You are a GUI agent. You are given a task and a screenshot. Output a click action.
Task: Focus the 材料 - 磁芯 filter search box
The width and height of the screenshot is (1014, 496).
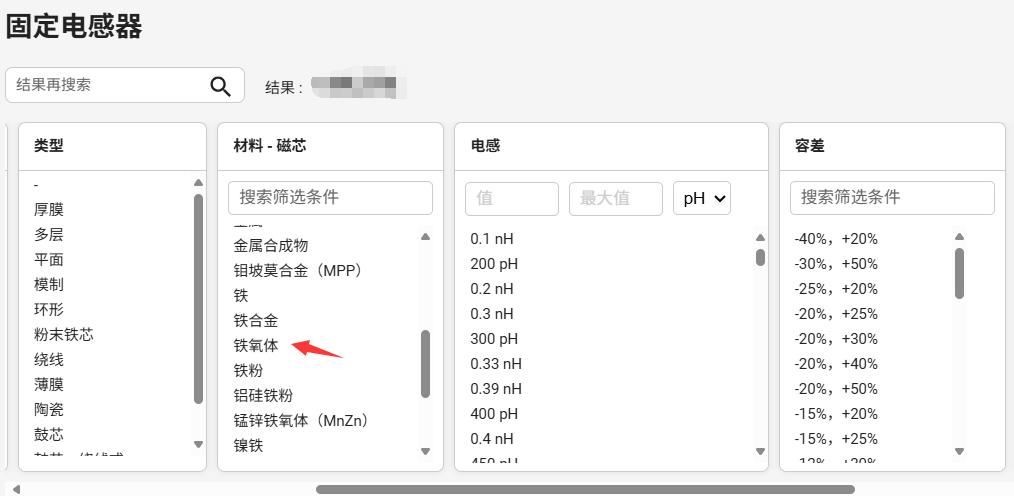tap(330, 198)
